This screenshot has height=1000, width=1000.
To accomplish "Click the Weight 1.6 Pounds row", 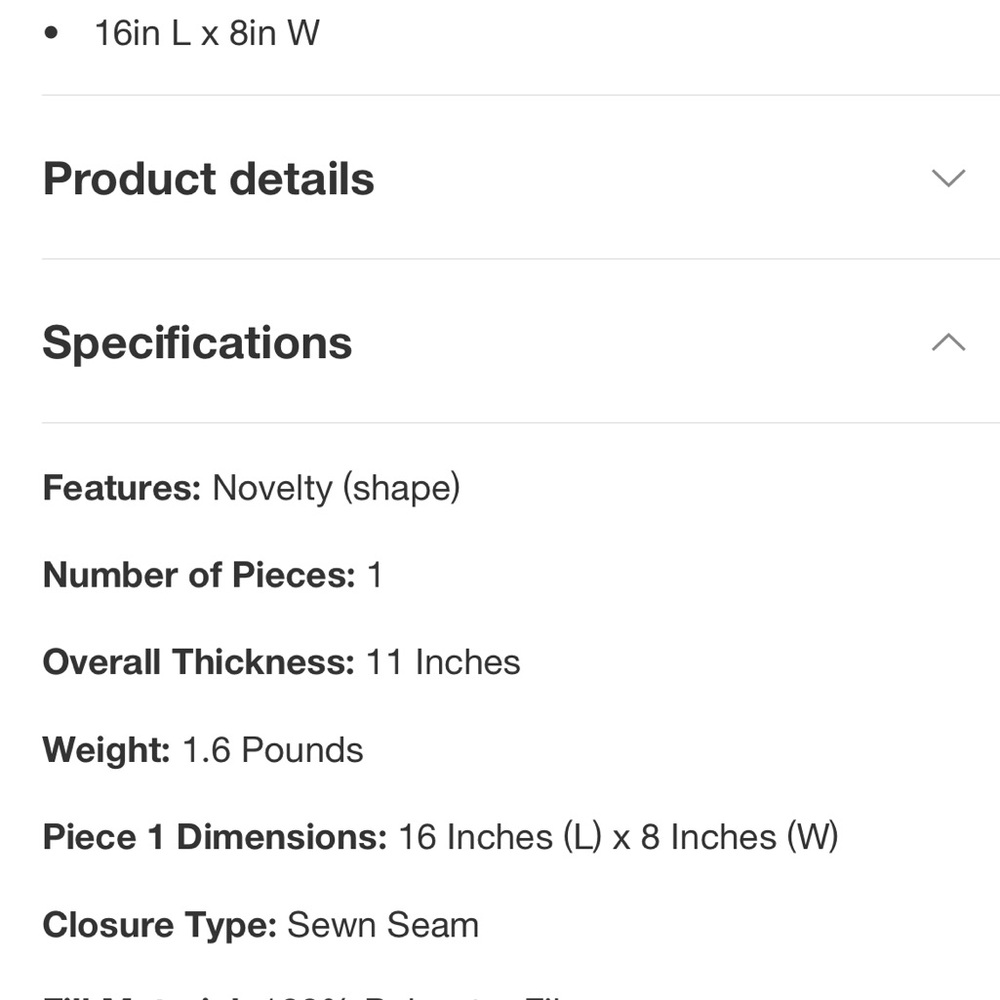I will (203, 749).
